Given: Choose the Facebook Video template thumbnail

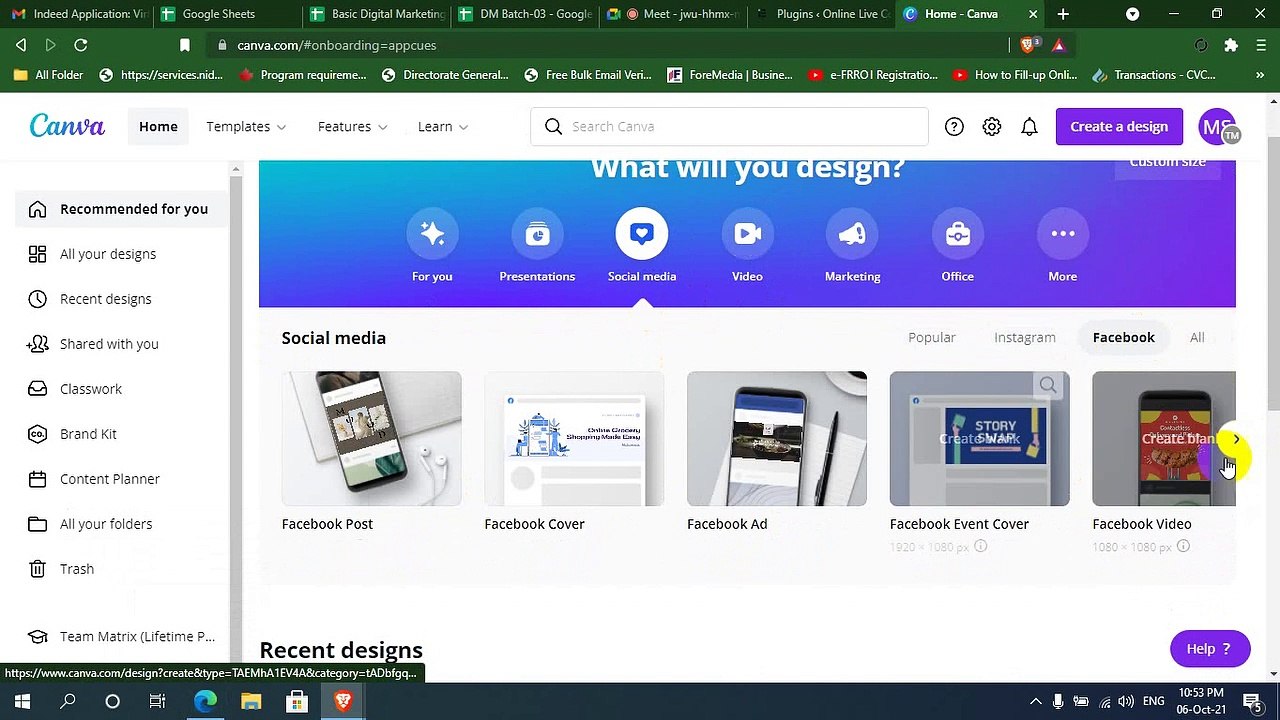Looking at the screenshot, I should pos(1164,439).
